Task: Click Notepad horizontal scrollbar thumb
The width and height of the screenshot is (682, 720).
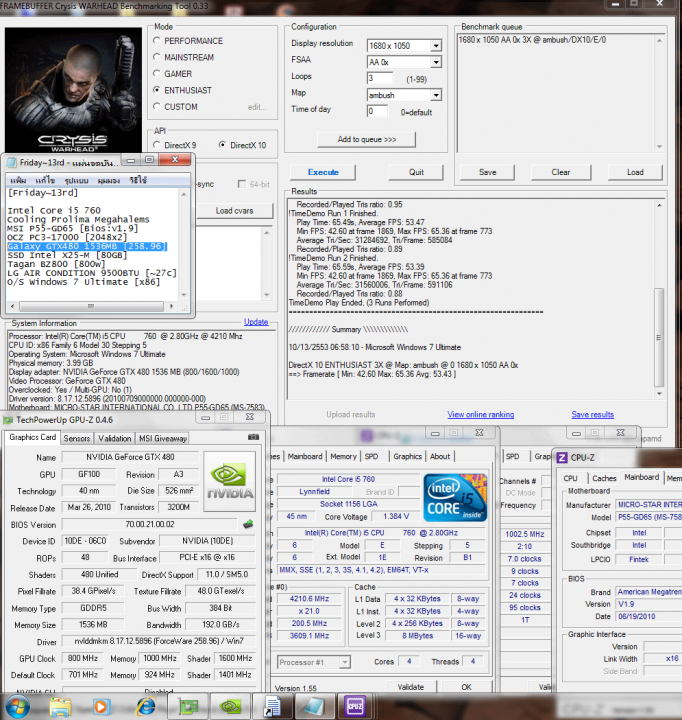Action: pyautogui.click(x=91, y=306)
